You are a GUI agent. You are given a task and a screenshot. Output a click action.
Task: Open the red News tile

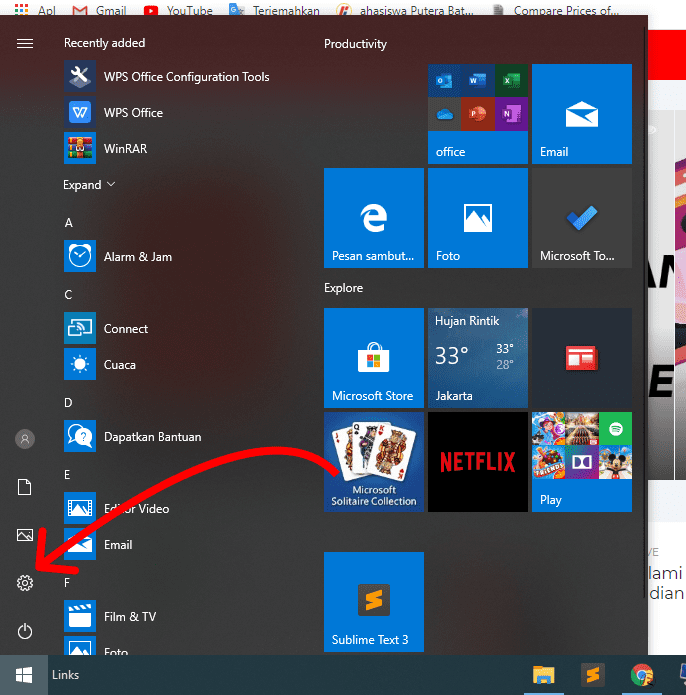click(x=582, y=358)
